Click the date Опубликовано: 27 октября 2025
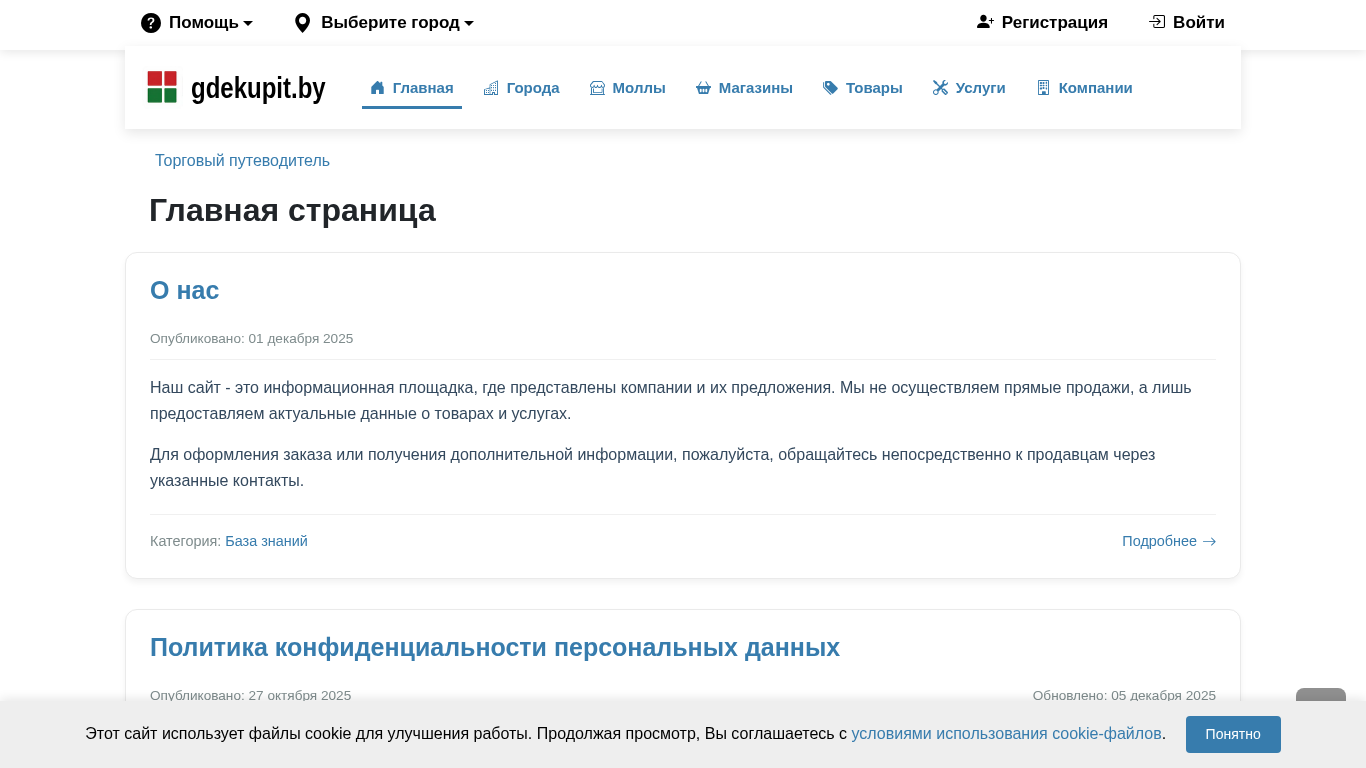The image size is (1366, 768). pos(251,695)
